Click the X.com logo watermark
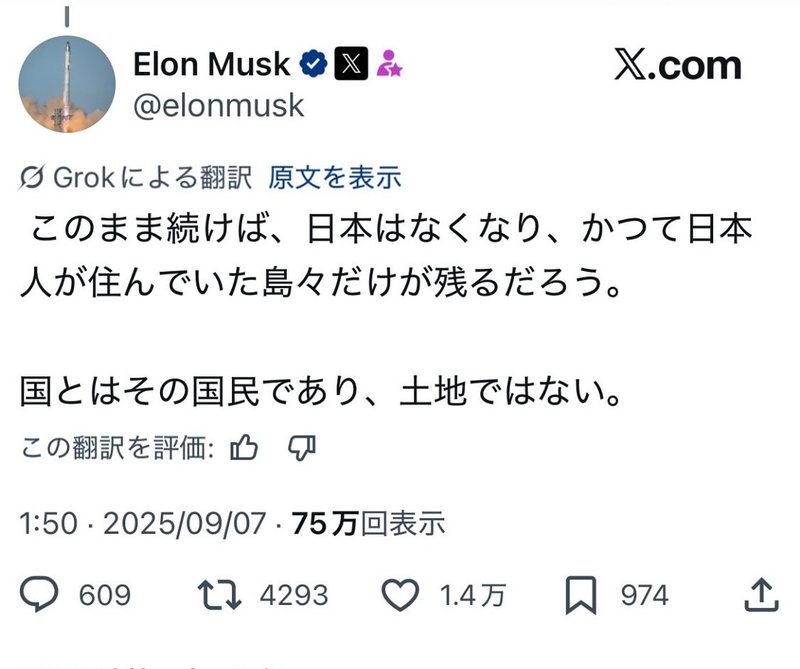This screenshot has height=669, width=800. coord(677,66)
